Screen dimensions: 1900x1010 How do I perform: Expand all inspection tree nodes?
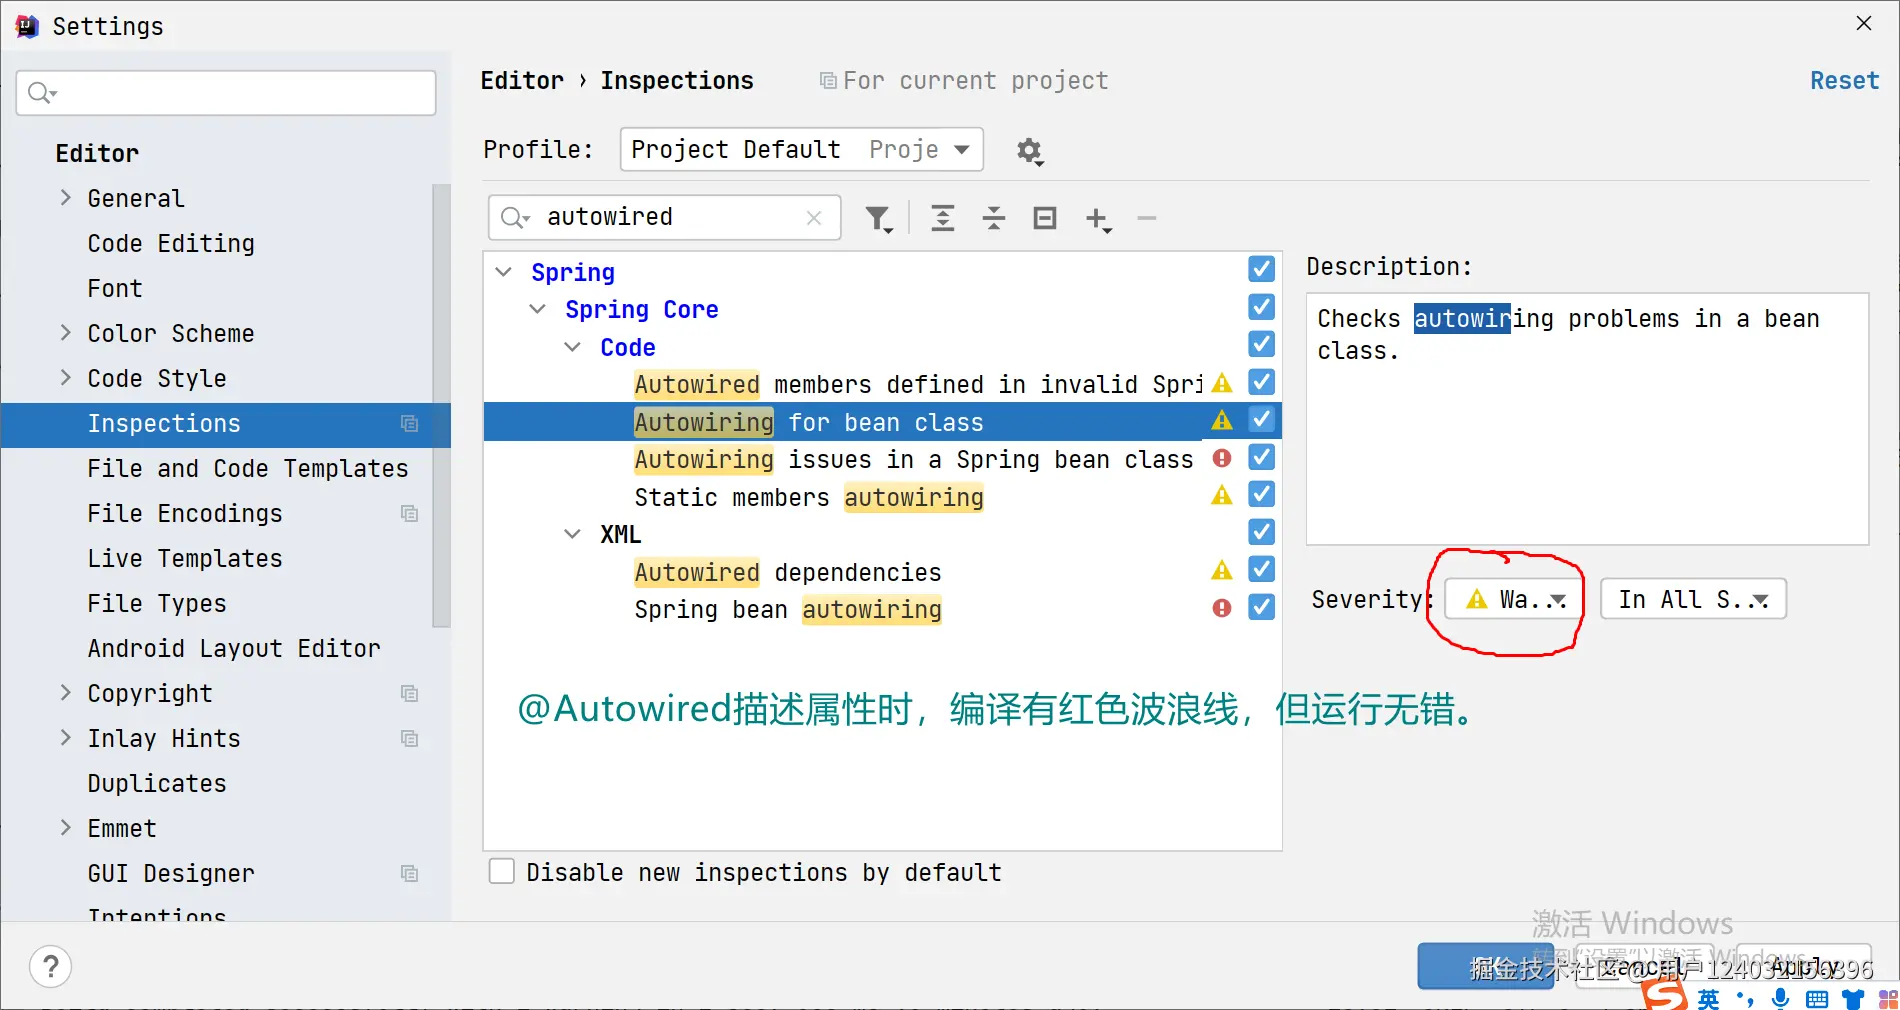[x=942, y=218]
